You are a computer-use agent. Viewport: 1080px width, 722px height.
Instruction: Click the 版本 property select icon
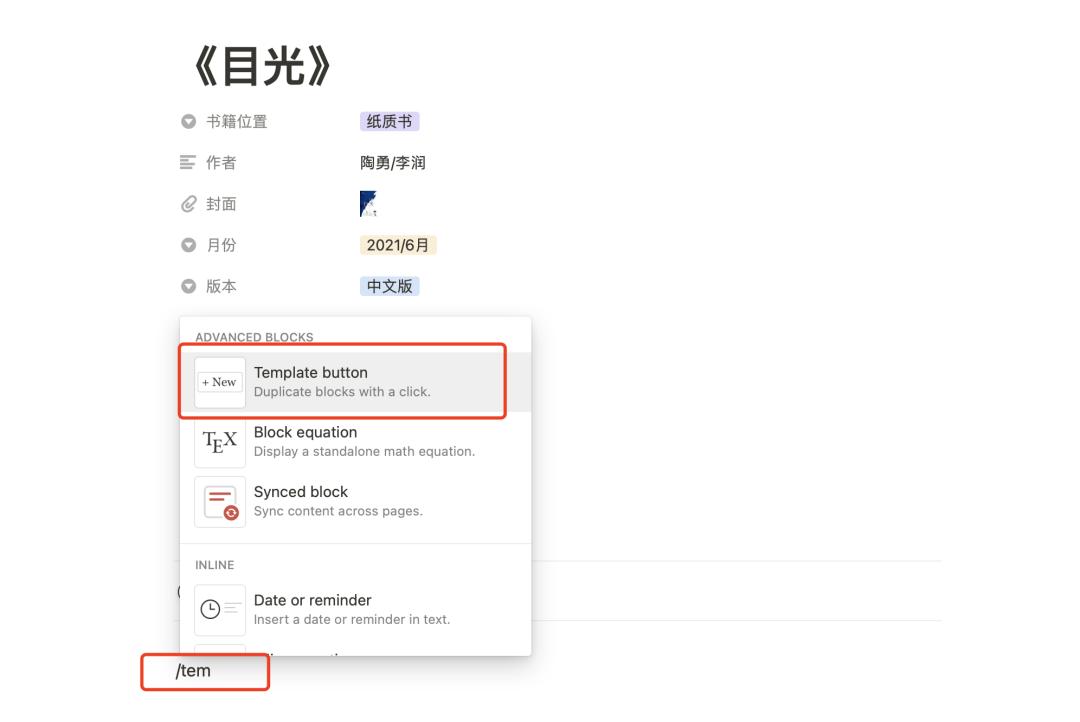188,286
